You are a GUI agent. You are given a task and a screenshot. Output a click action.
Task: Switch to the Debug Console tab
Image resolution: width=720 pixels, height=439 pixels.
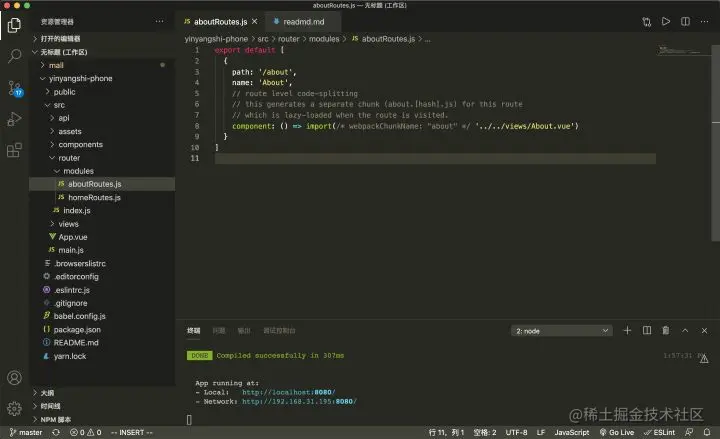(x=279, y=331)
